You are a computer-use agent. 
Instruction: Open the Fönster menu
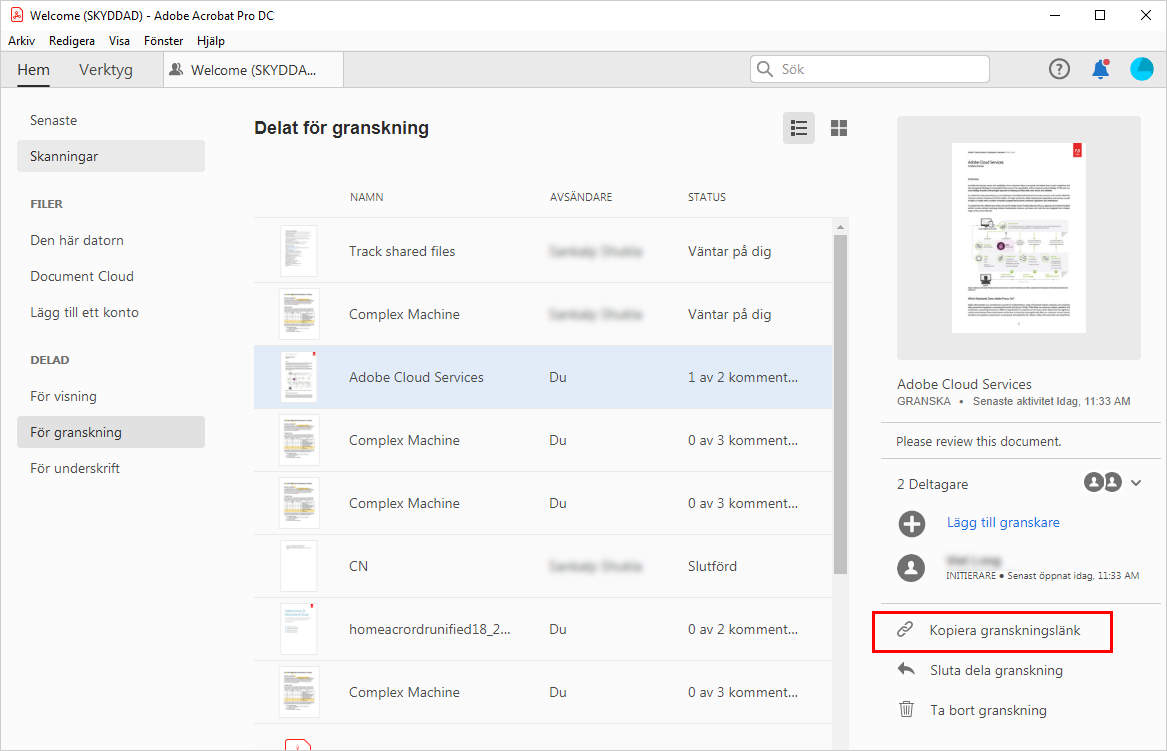[163, 41]
